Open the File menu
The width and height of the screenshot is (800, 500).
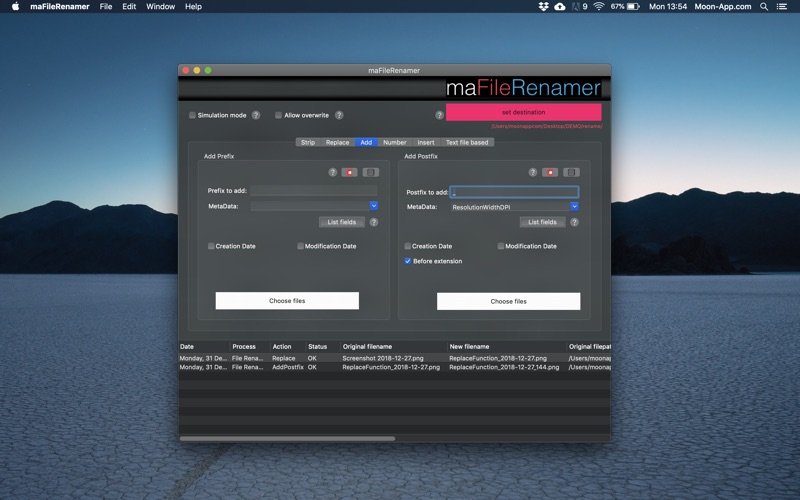tap(106, 7)
